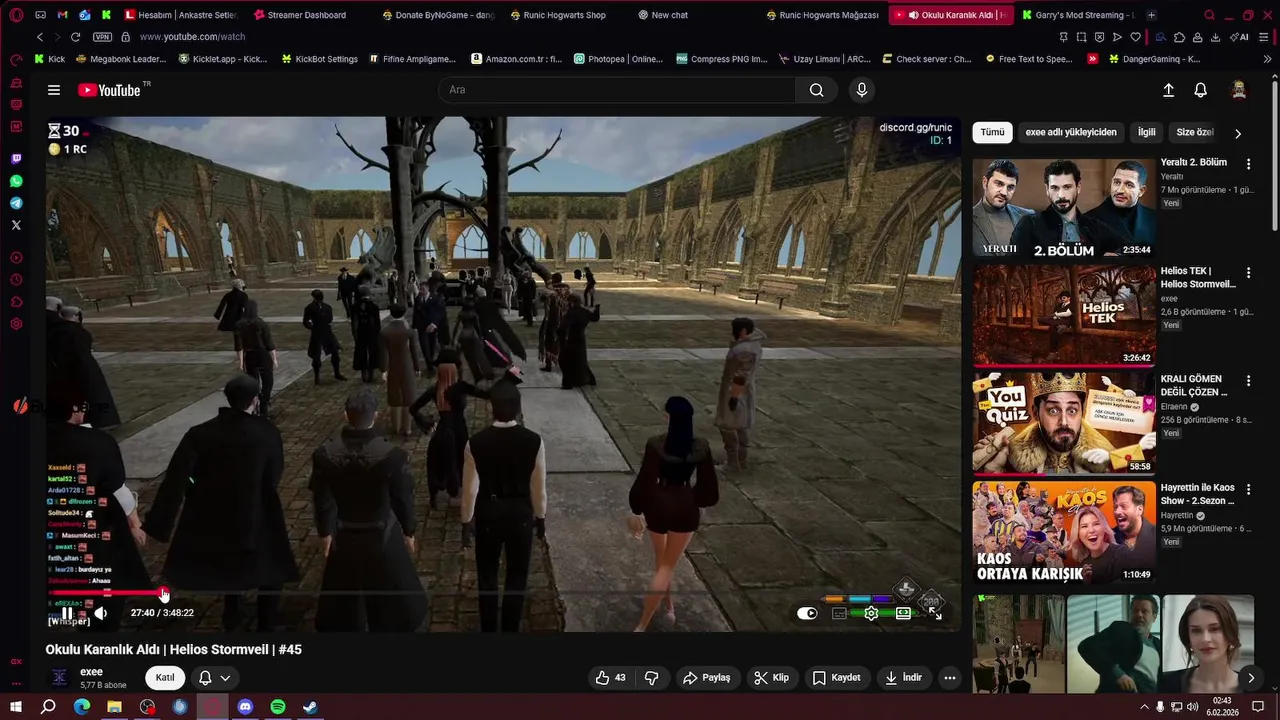The width and height of the screenshot is (1280, 720).
Task: Switch player to theater mode
Action: (904, 613)
